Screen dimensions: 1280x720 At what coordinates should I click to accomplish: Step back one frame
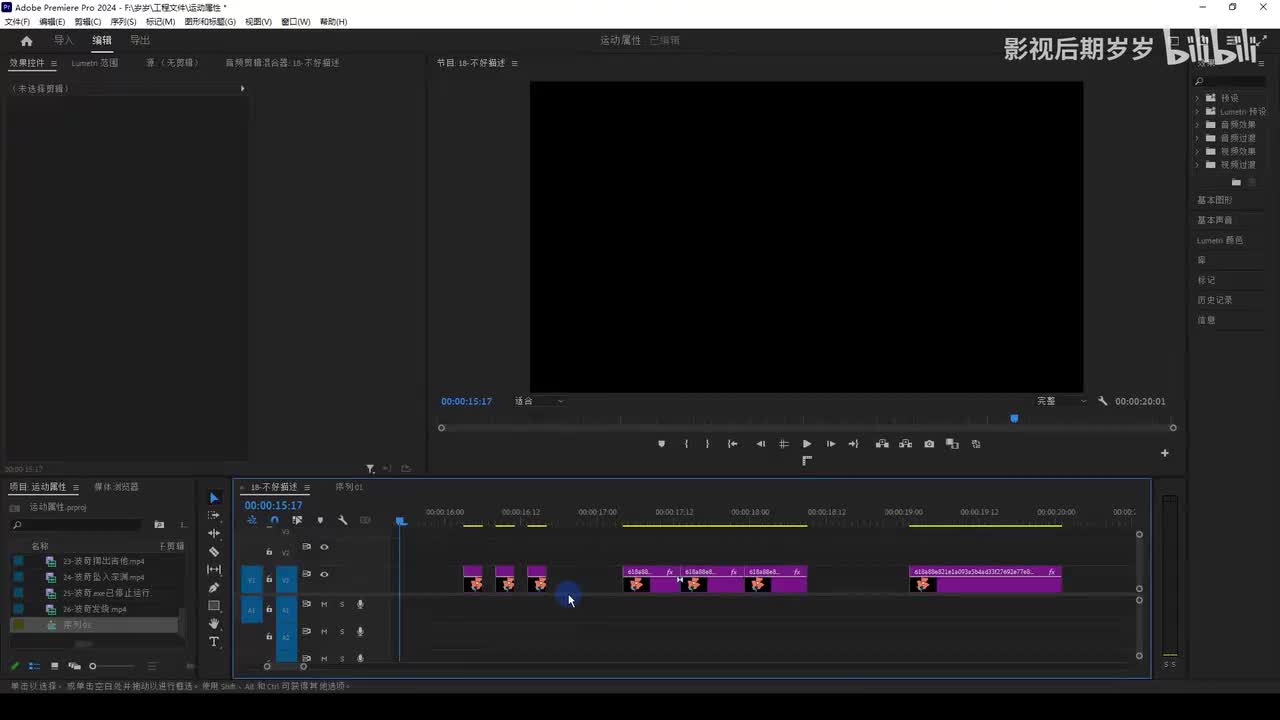760,444
